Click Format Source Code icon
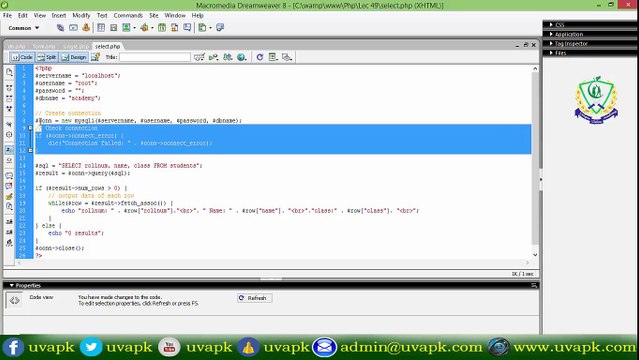Image resolution: width=639 pixels, height=360 pixels. (x=9, y=243)
